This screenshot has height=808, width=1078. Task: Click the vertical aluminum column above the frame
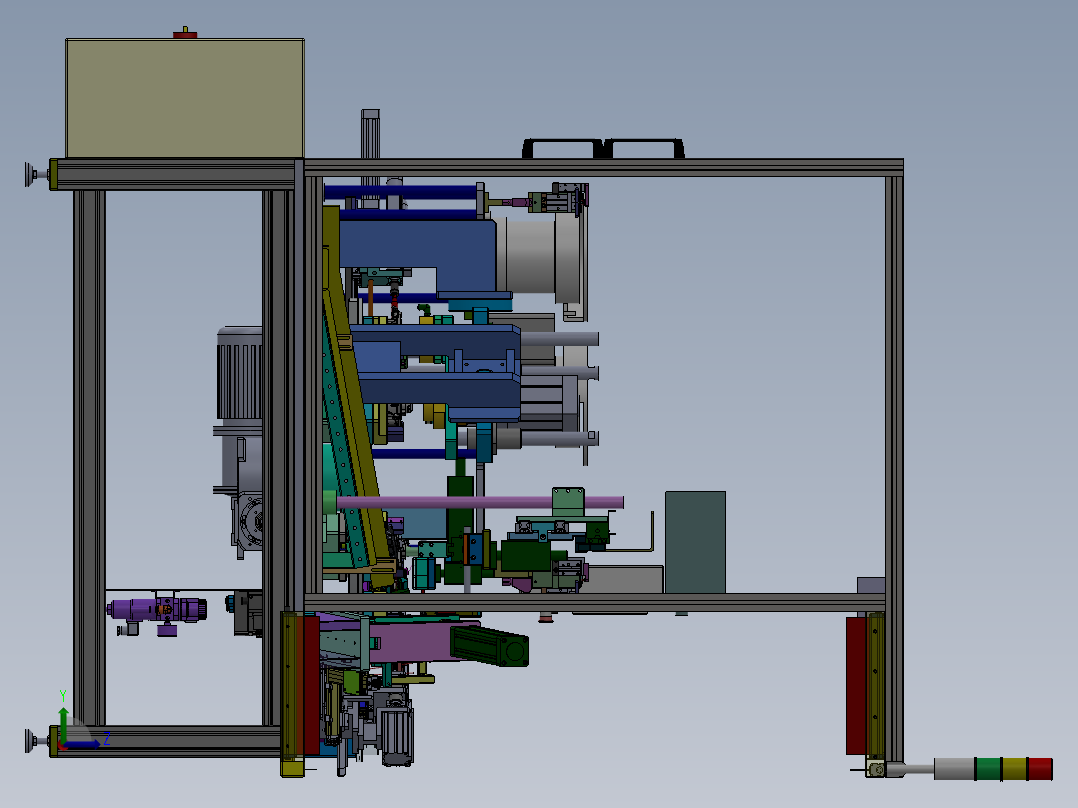(x=370, y=134)
